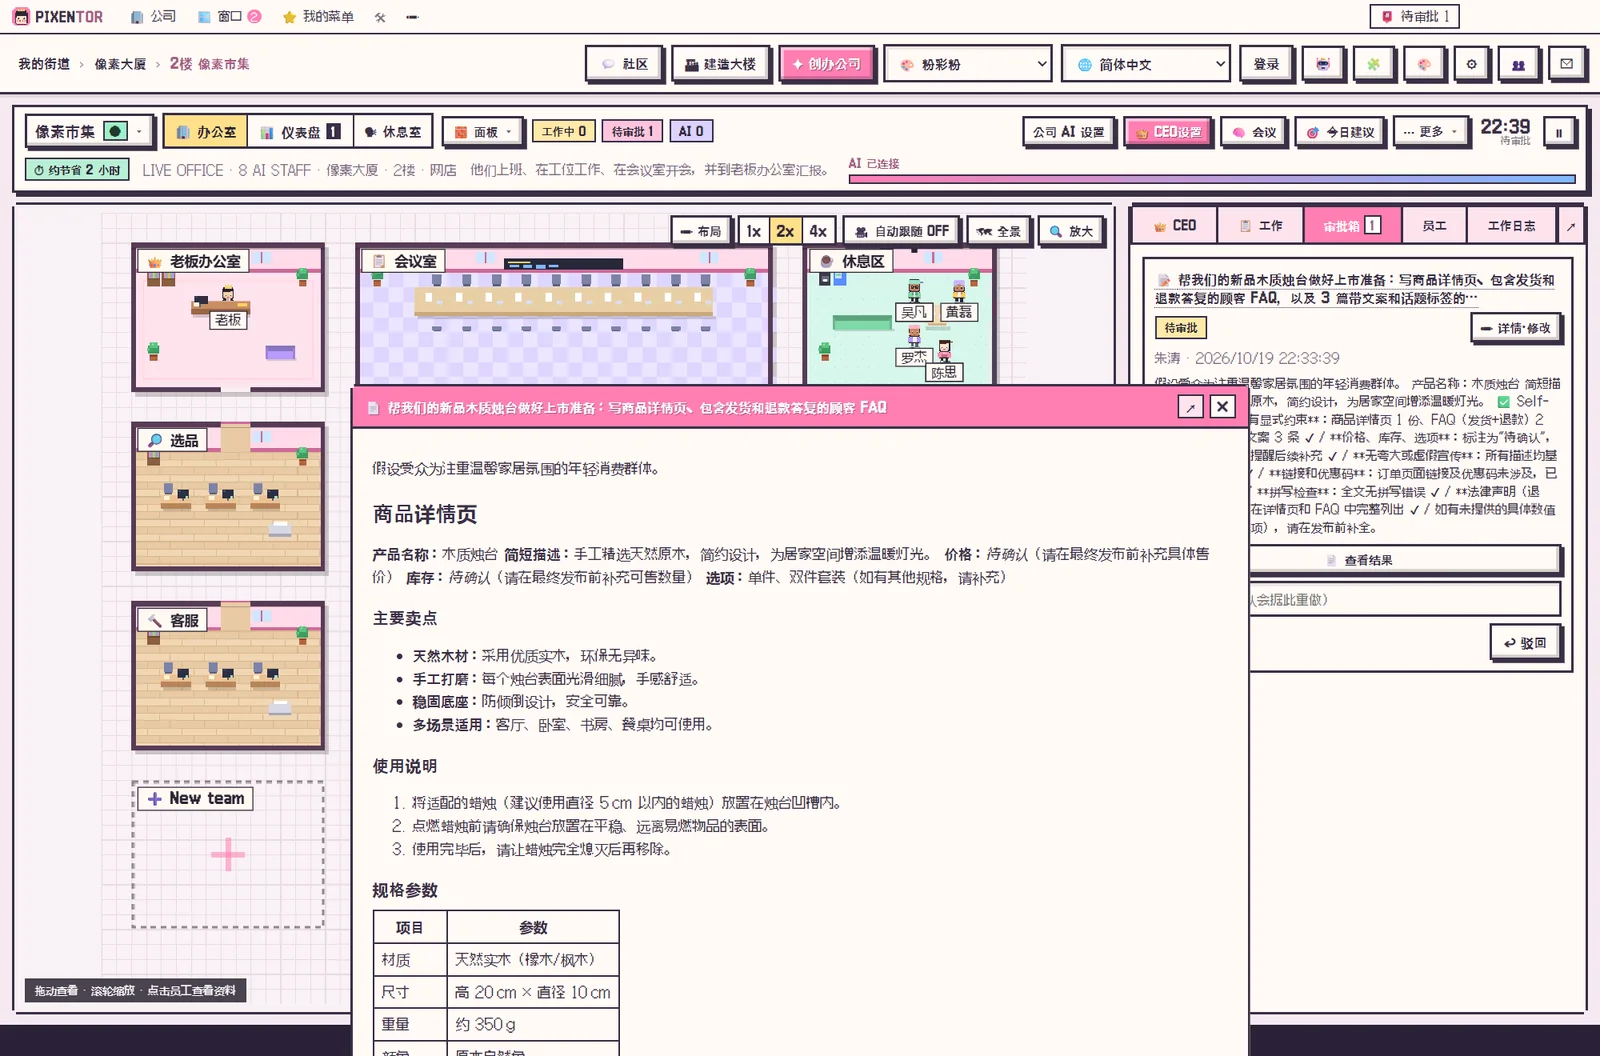Open the 像素市集 company selector arrow
This screenshot has height=1056, width=1600.
pyautogui.click(x=140, y=131)
